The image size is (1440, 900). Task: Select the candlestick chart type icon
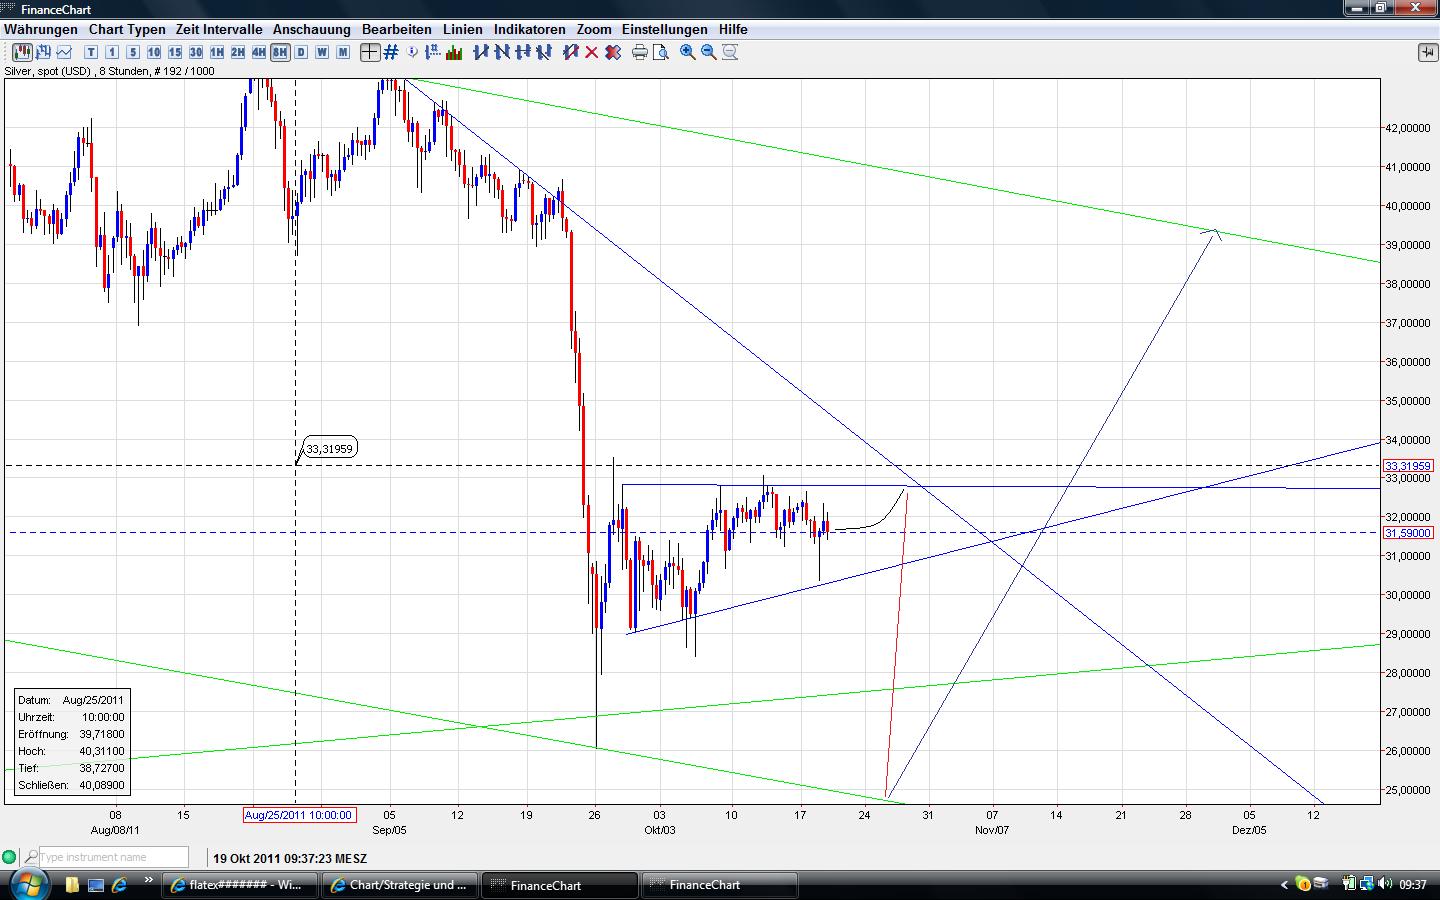tap(21, 52)
